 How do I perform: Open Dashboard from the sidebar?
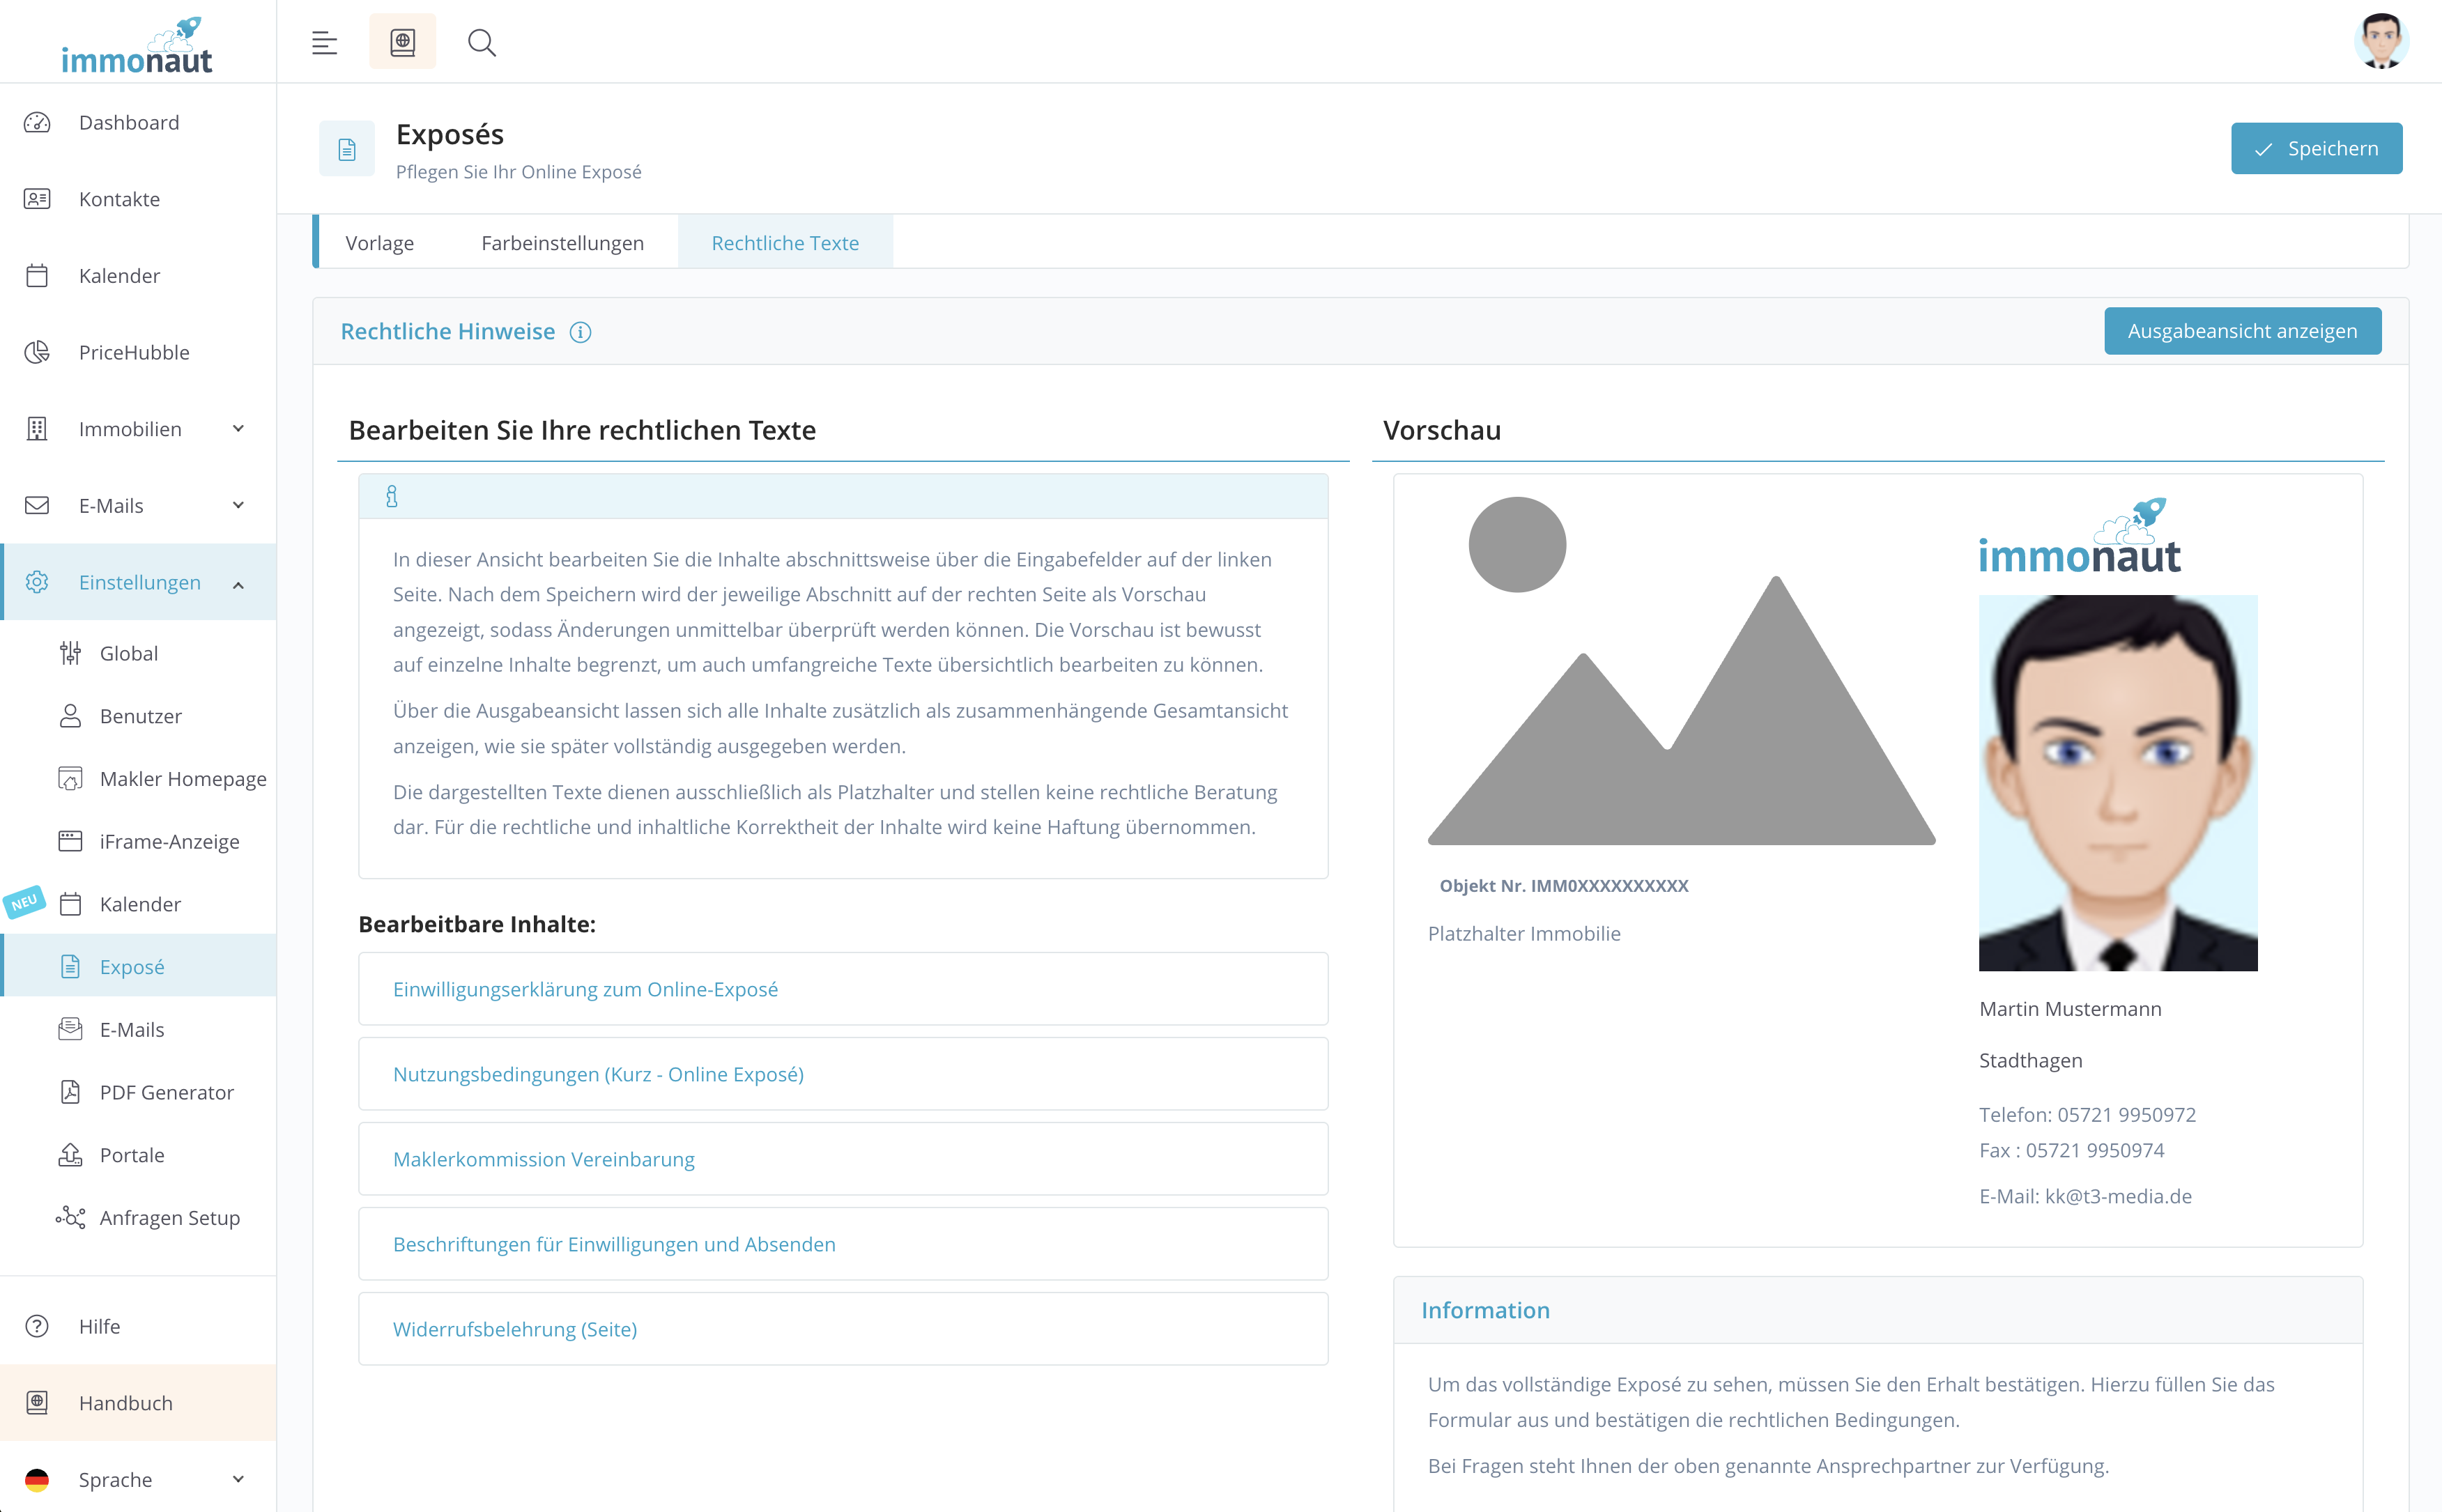(129, 122)
